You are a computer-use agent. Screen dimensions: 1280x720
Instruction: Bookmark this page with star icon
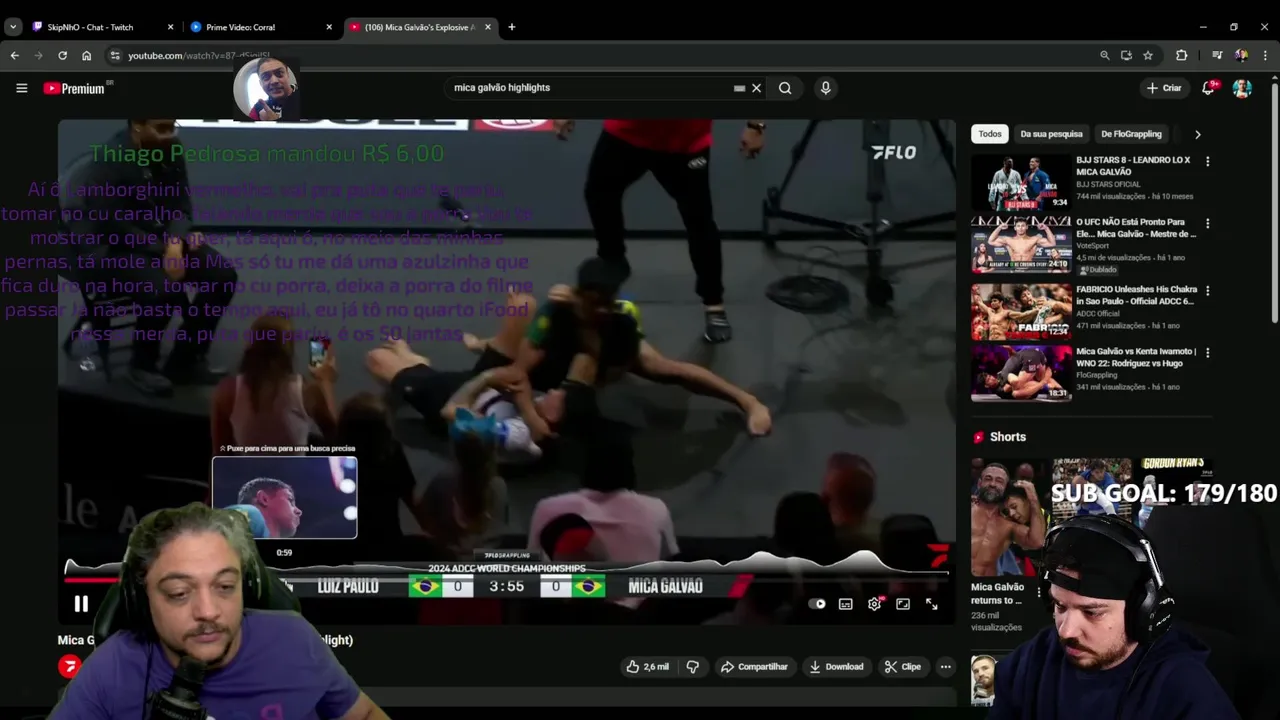pos(1148,56)
